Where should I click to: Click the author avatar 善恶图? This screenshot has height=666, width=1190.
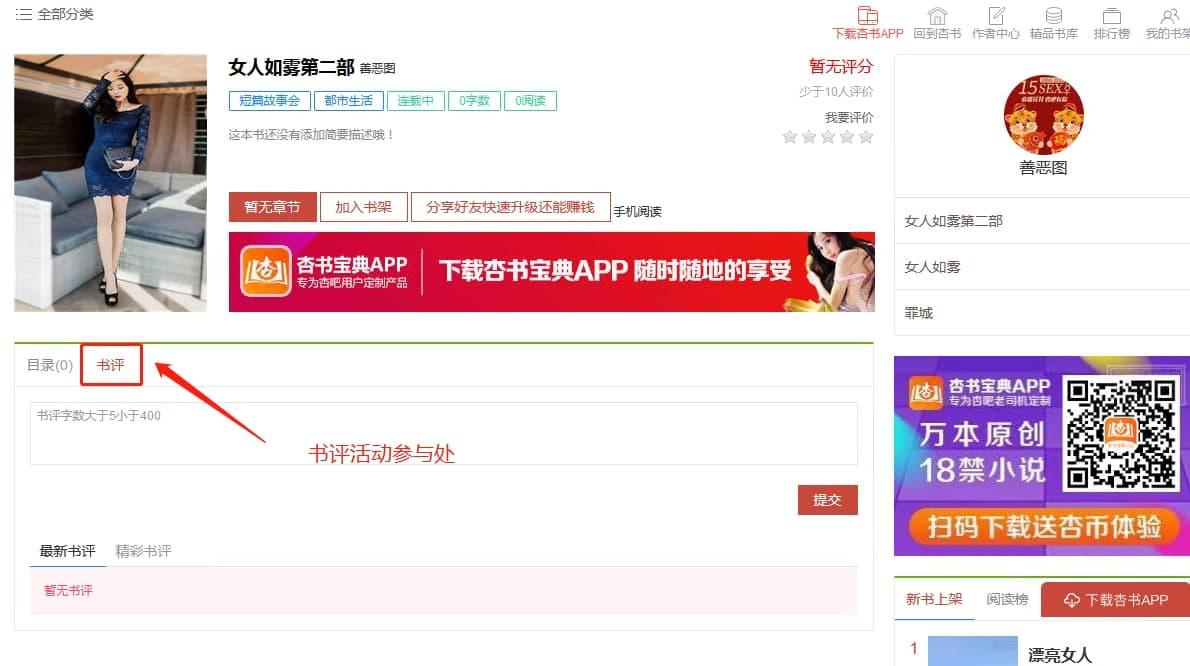pos(1044,115)
